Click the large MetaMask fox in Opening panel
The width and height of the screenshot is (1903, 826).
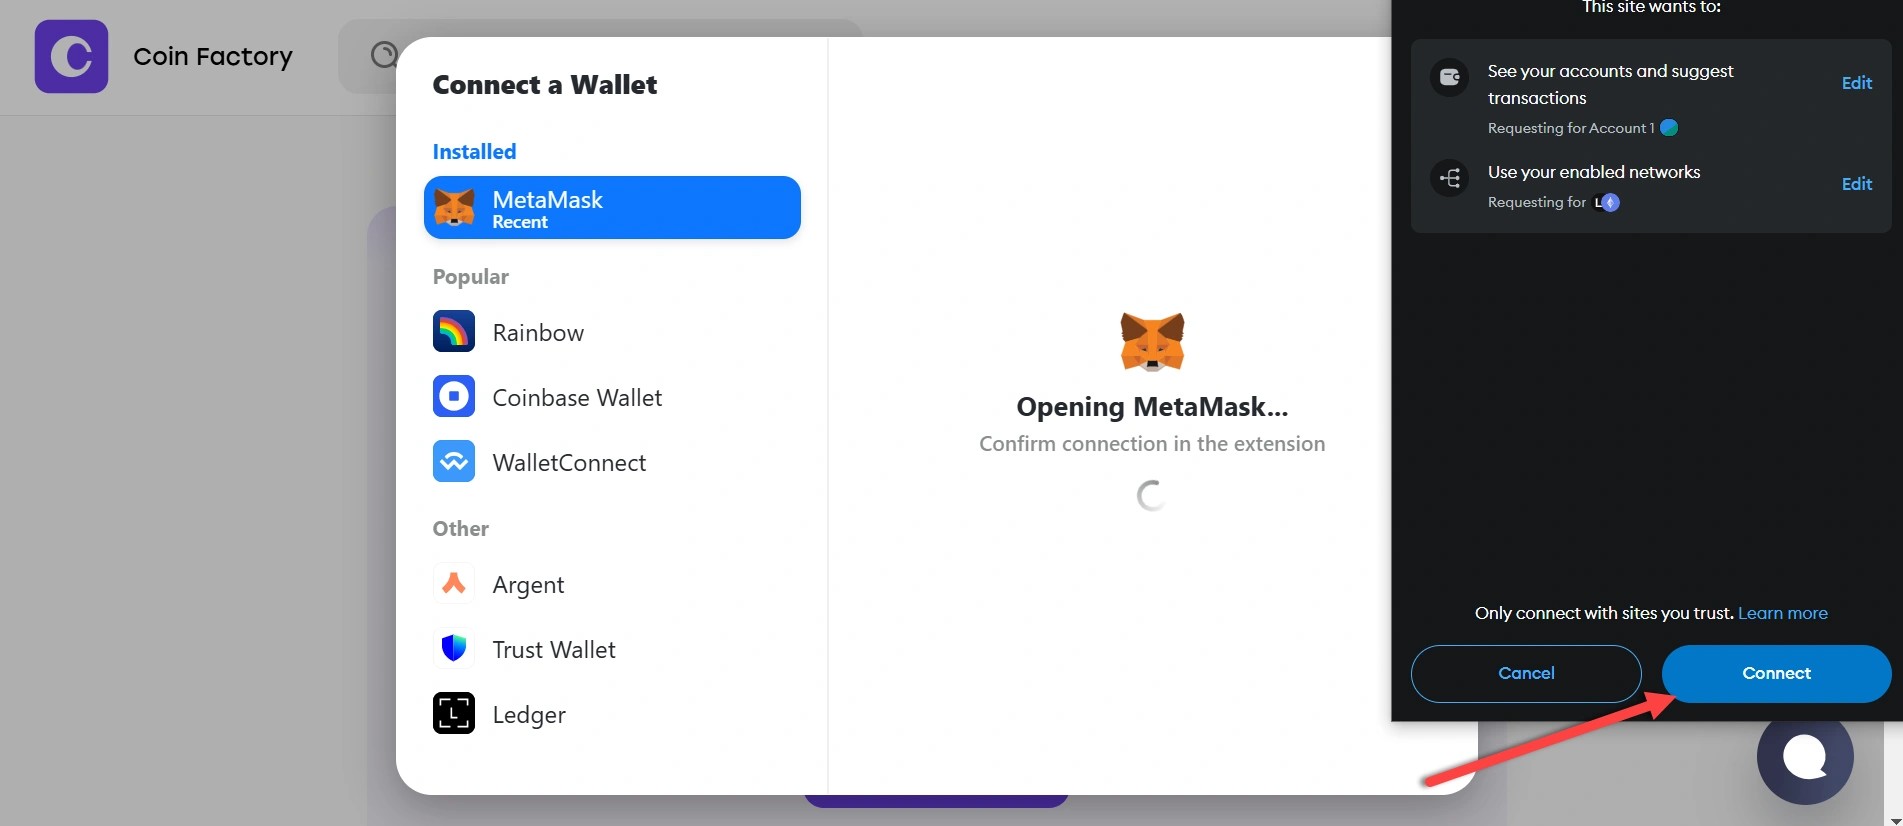pyautogui.click(x=1152, y=341)
